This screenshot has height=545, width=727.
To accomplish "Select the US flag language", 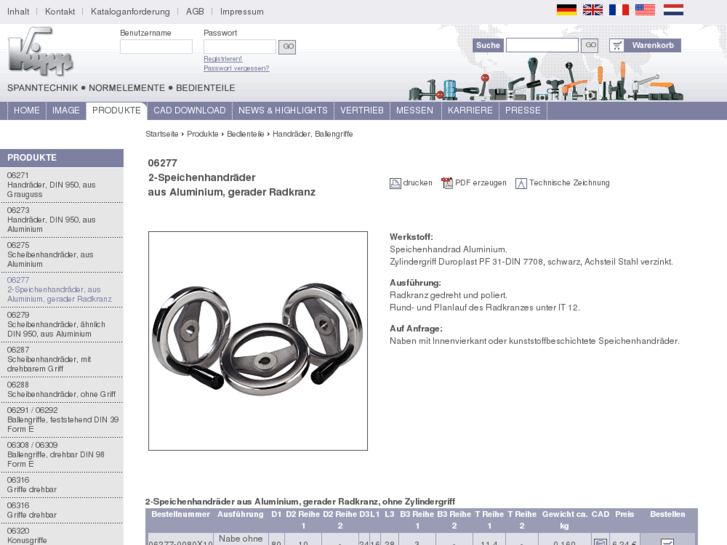I will coord(645,10).
